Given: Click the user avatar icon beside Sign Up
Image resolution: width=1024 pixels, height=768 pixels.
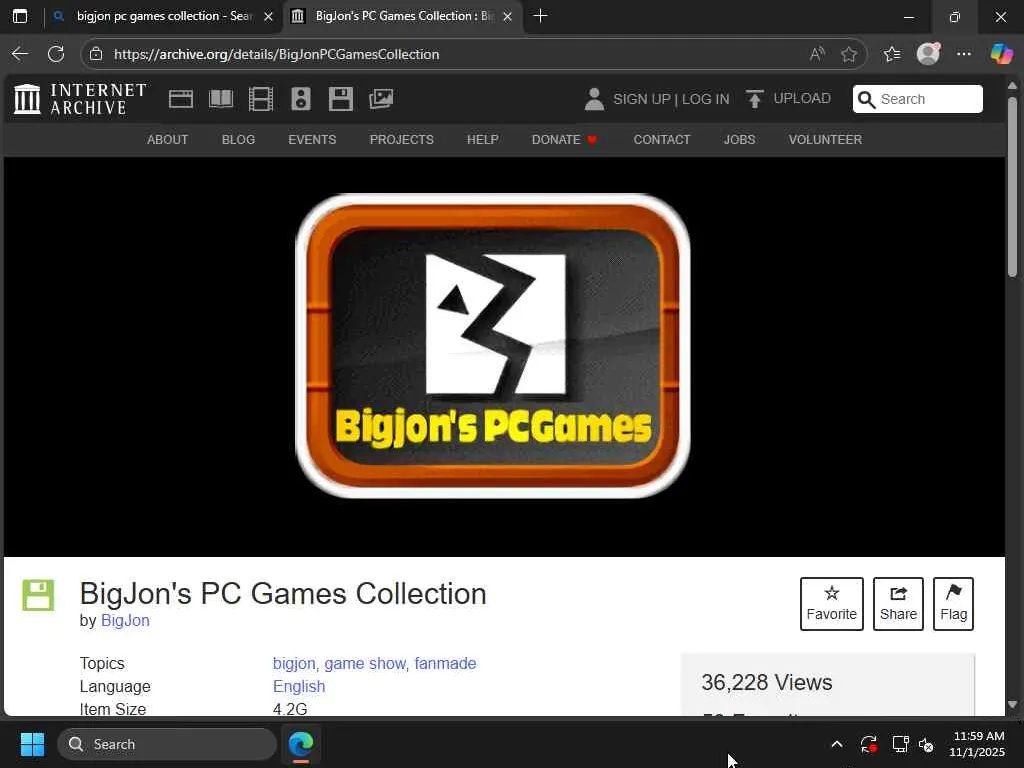Looking at the screenshot, I should (594, 99).
